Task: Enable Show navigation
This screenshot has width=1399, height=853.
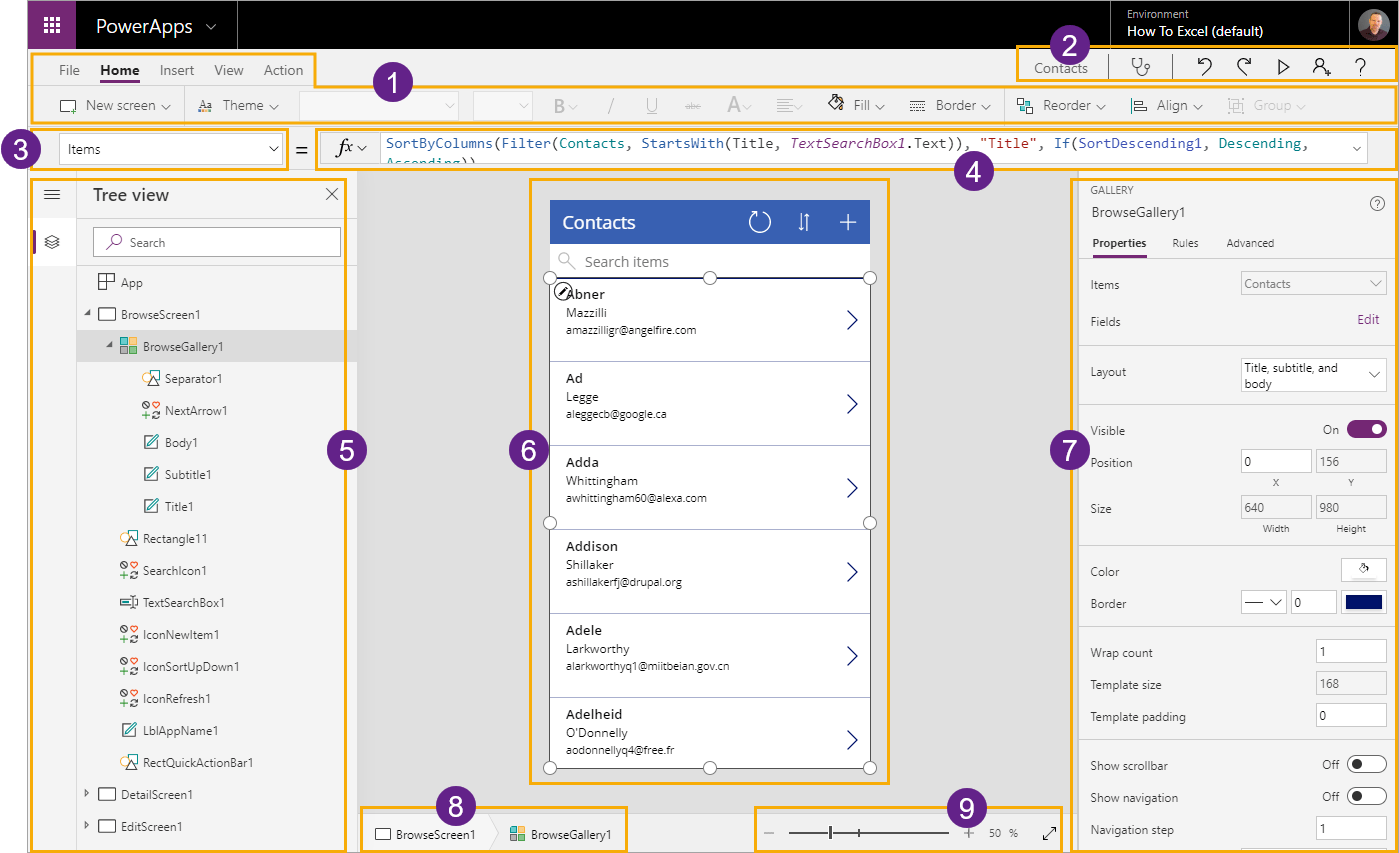Action: click(x=1365, y=797)
